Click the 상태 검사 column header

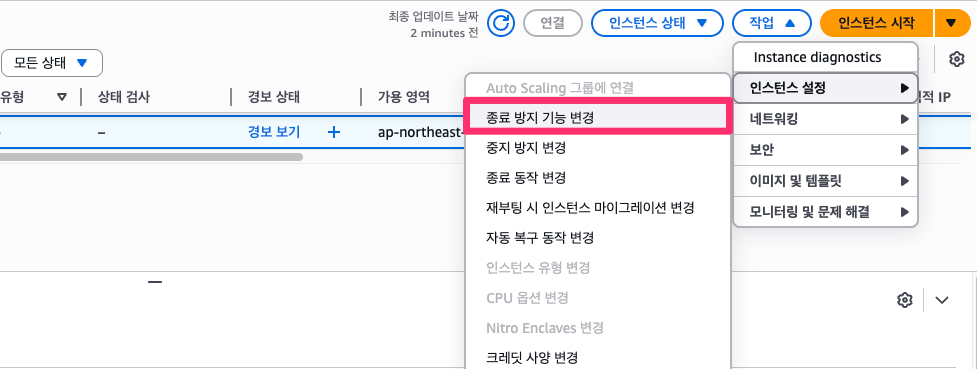click(124, 97)
